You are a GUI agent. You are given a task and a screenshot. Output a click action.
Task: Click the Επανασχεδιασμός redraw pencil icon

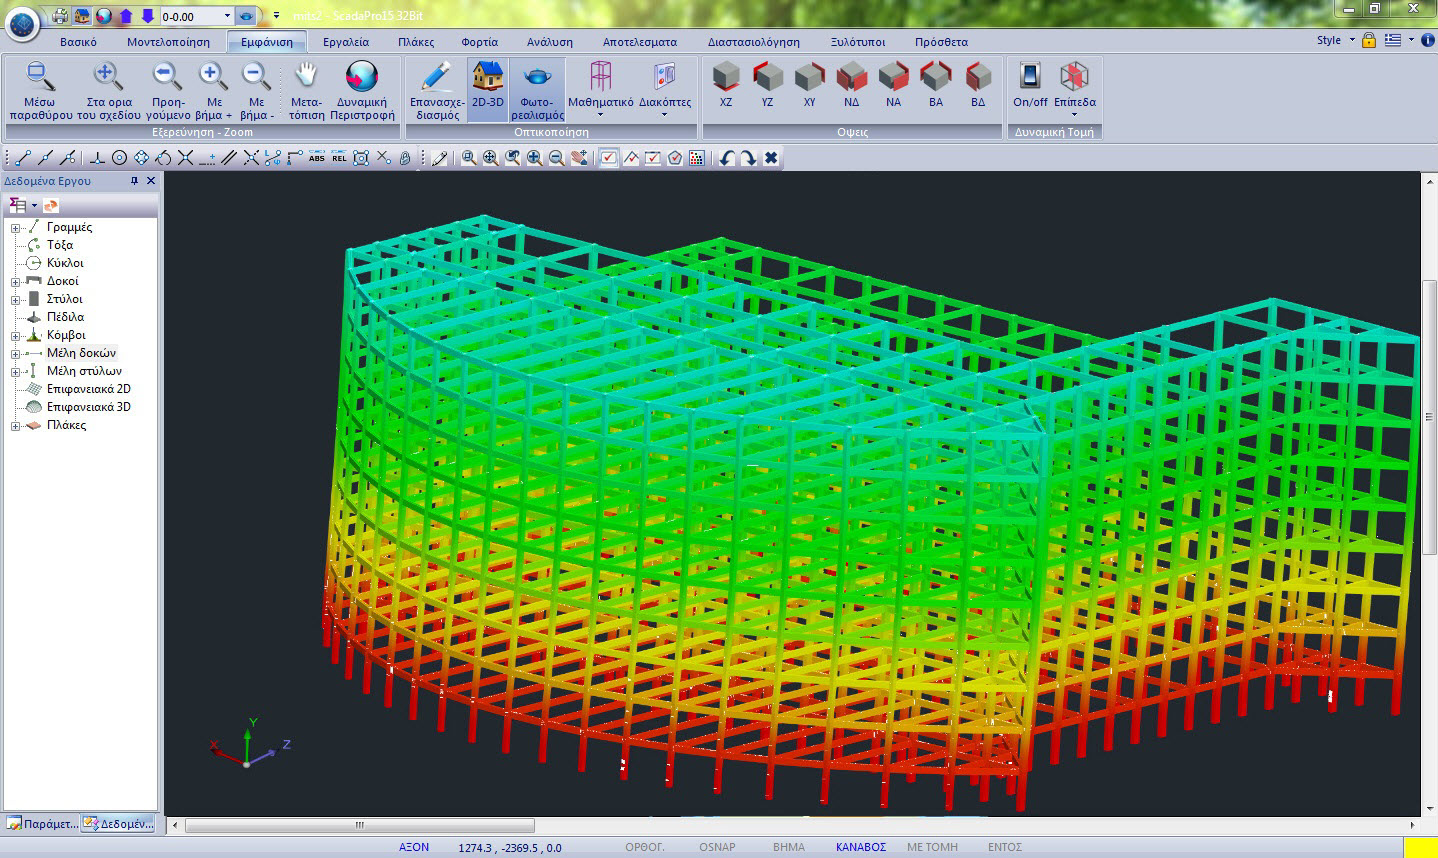[437, 78]
